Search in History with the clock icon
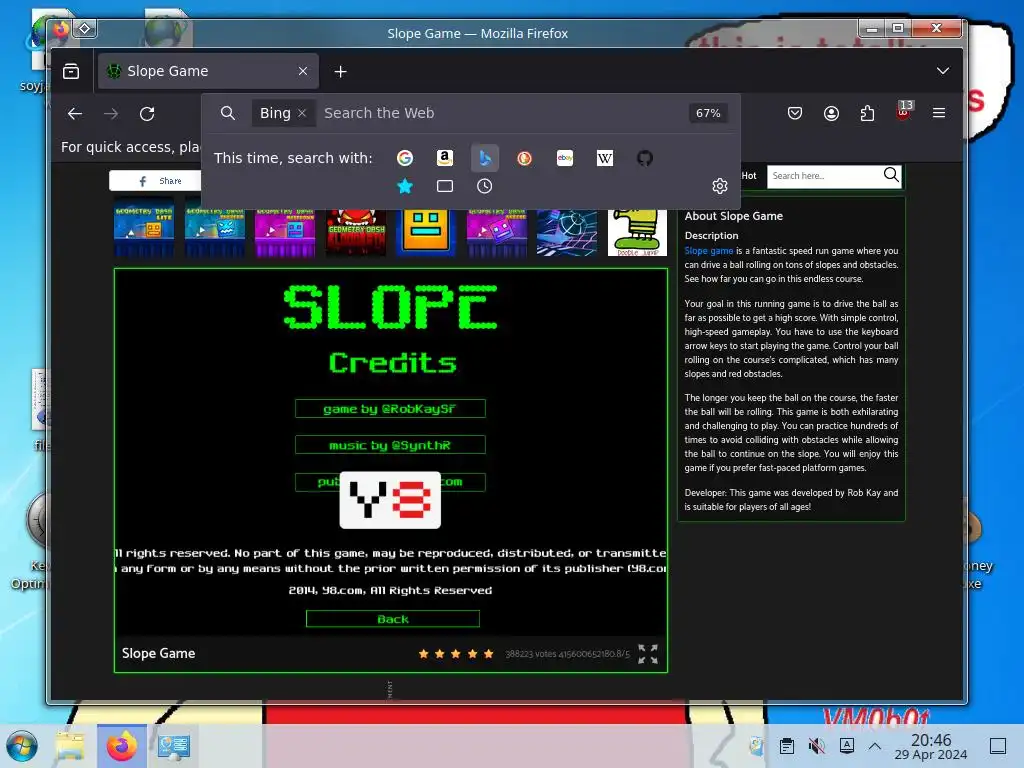 [x=485, y=187]
